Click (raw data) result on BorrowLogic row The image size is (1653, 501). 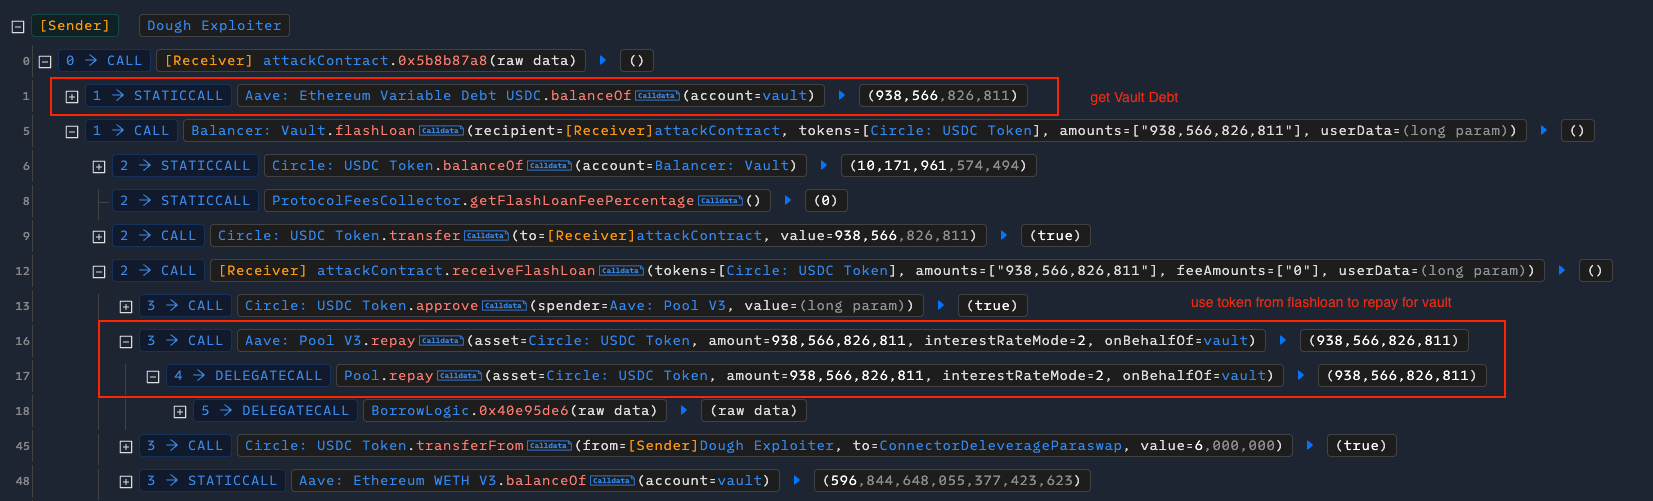click(753, 411)
